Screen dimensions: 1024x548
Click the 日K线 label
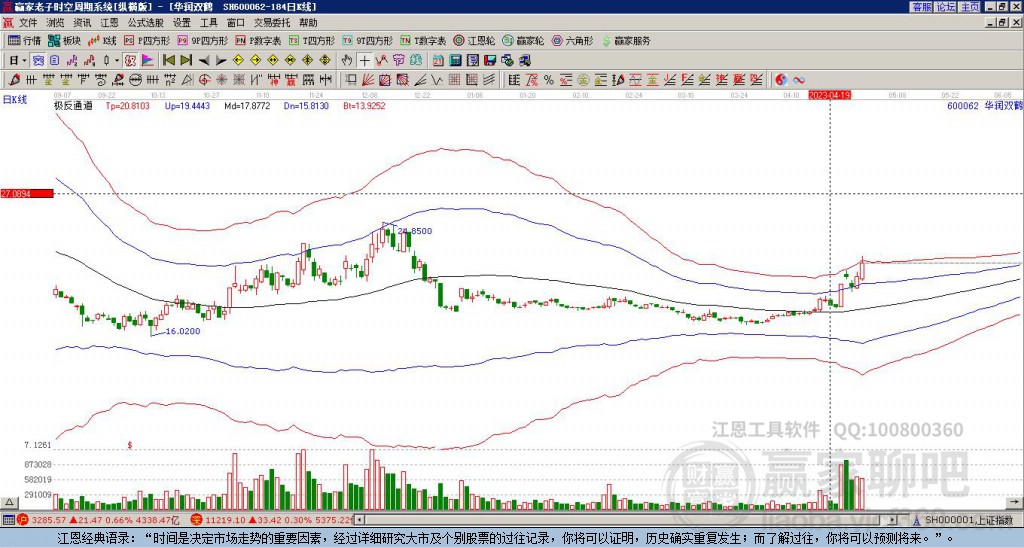pos(15,99)
